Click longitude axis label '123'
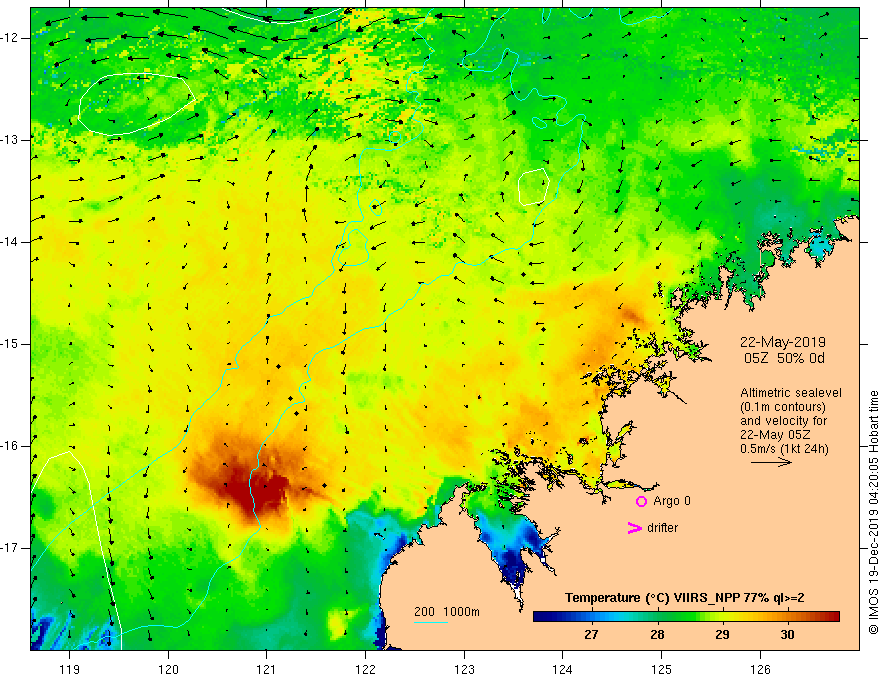This screenshot has height=680, width=880. coord(464,669)
